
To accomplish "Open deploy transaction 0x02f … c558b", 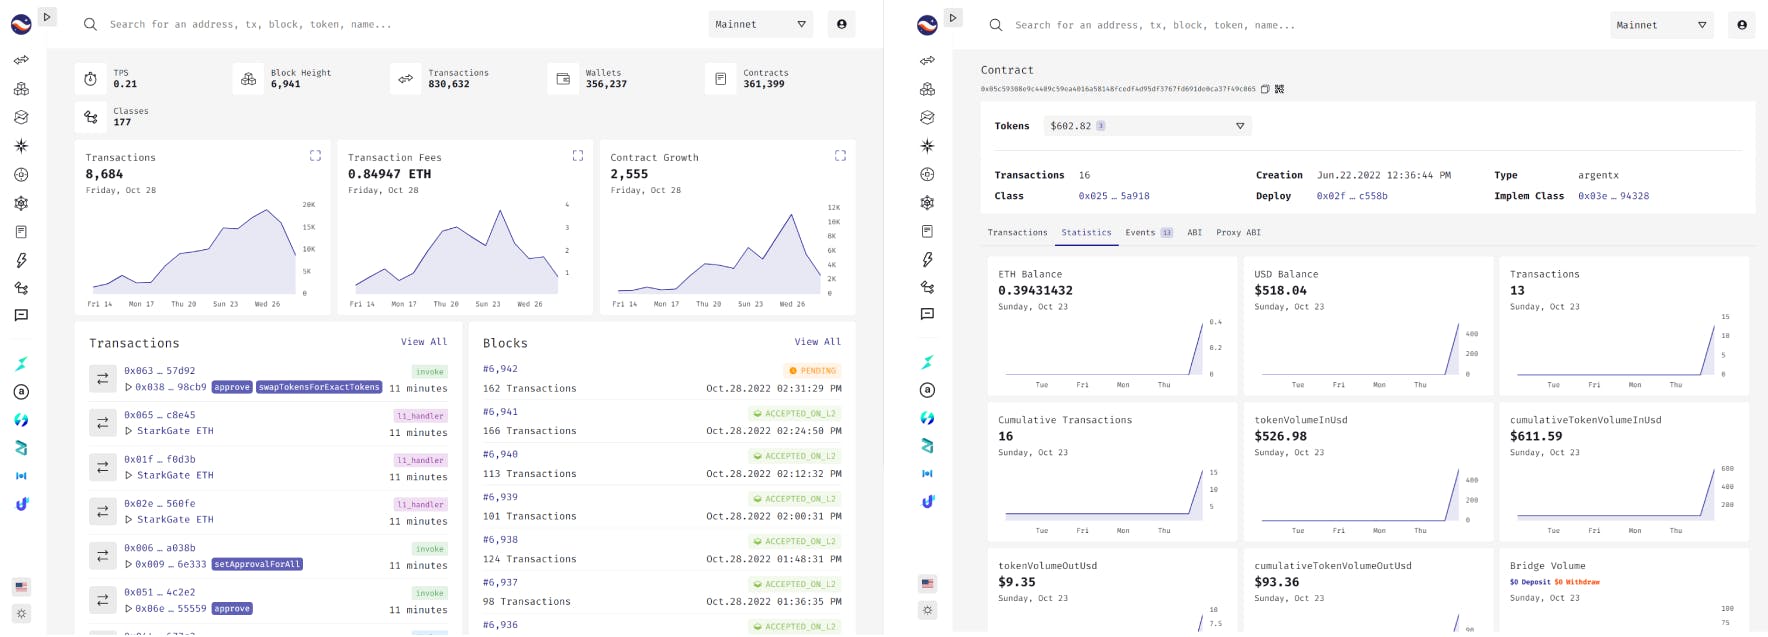I will click(1352, 196).
